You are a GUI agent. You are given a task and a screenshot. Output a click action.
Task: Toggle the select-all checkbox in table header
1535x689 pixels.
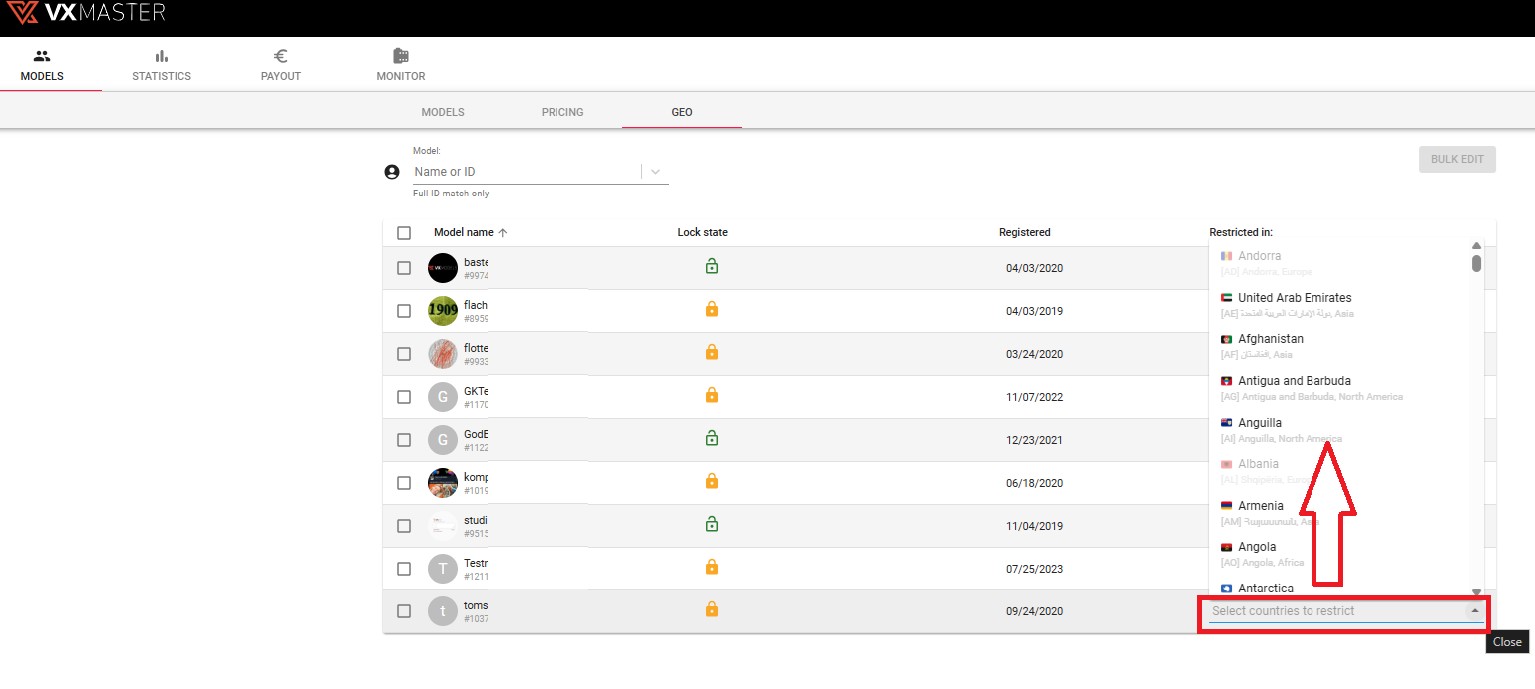(x=404, y=233)
